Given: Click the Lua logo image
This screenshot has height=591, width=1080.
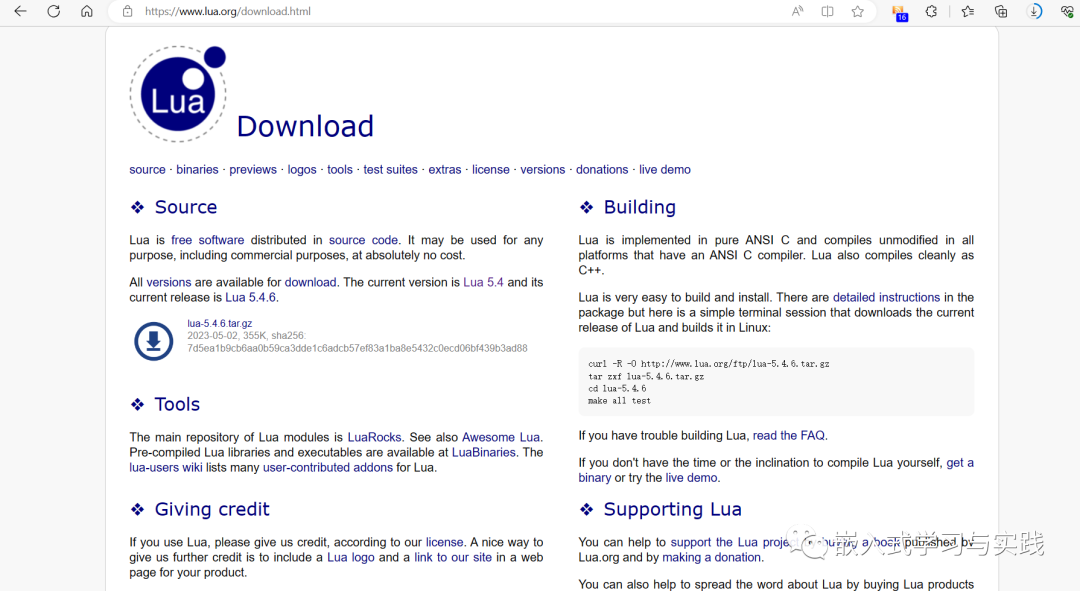Looking at the screenshot, I should 178,94.
